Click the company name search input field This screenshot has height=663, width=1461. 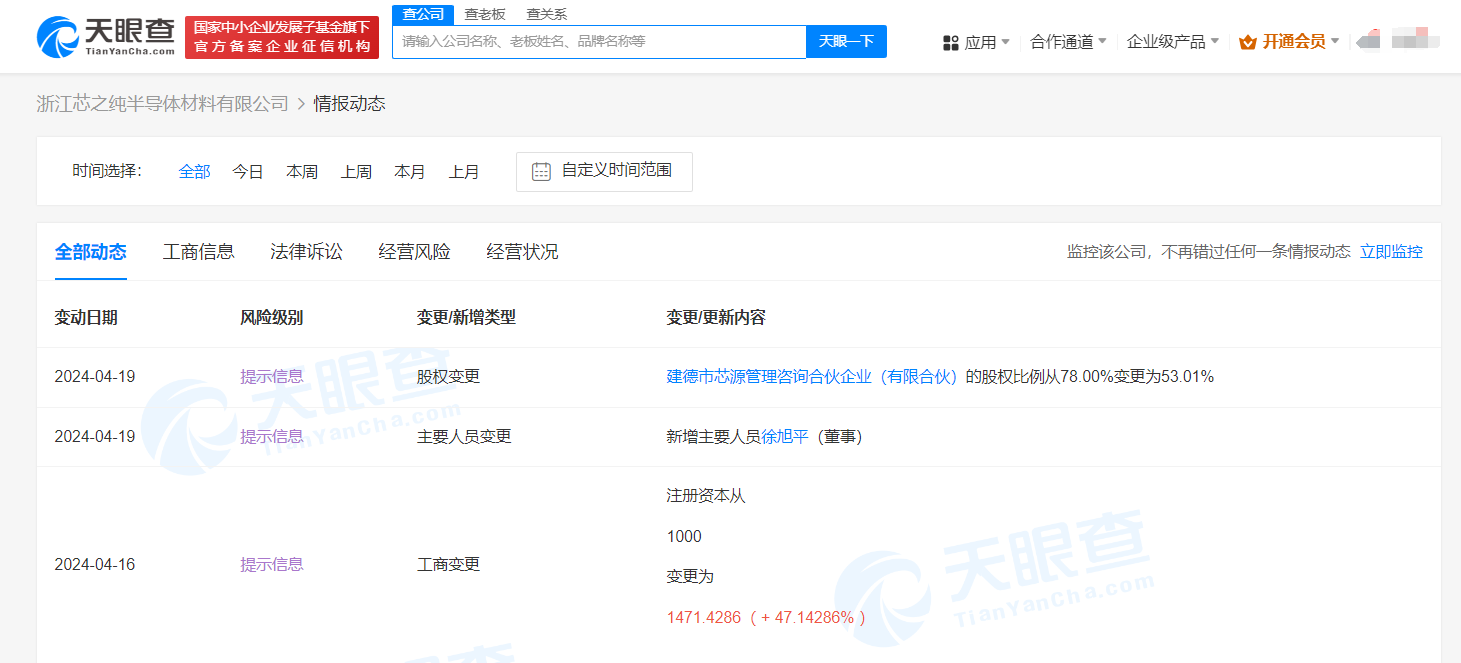(598, 42)
